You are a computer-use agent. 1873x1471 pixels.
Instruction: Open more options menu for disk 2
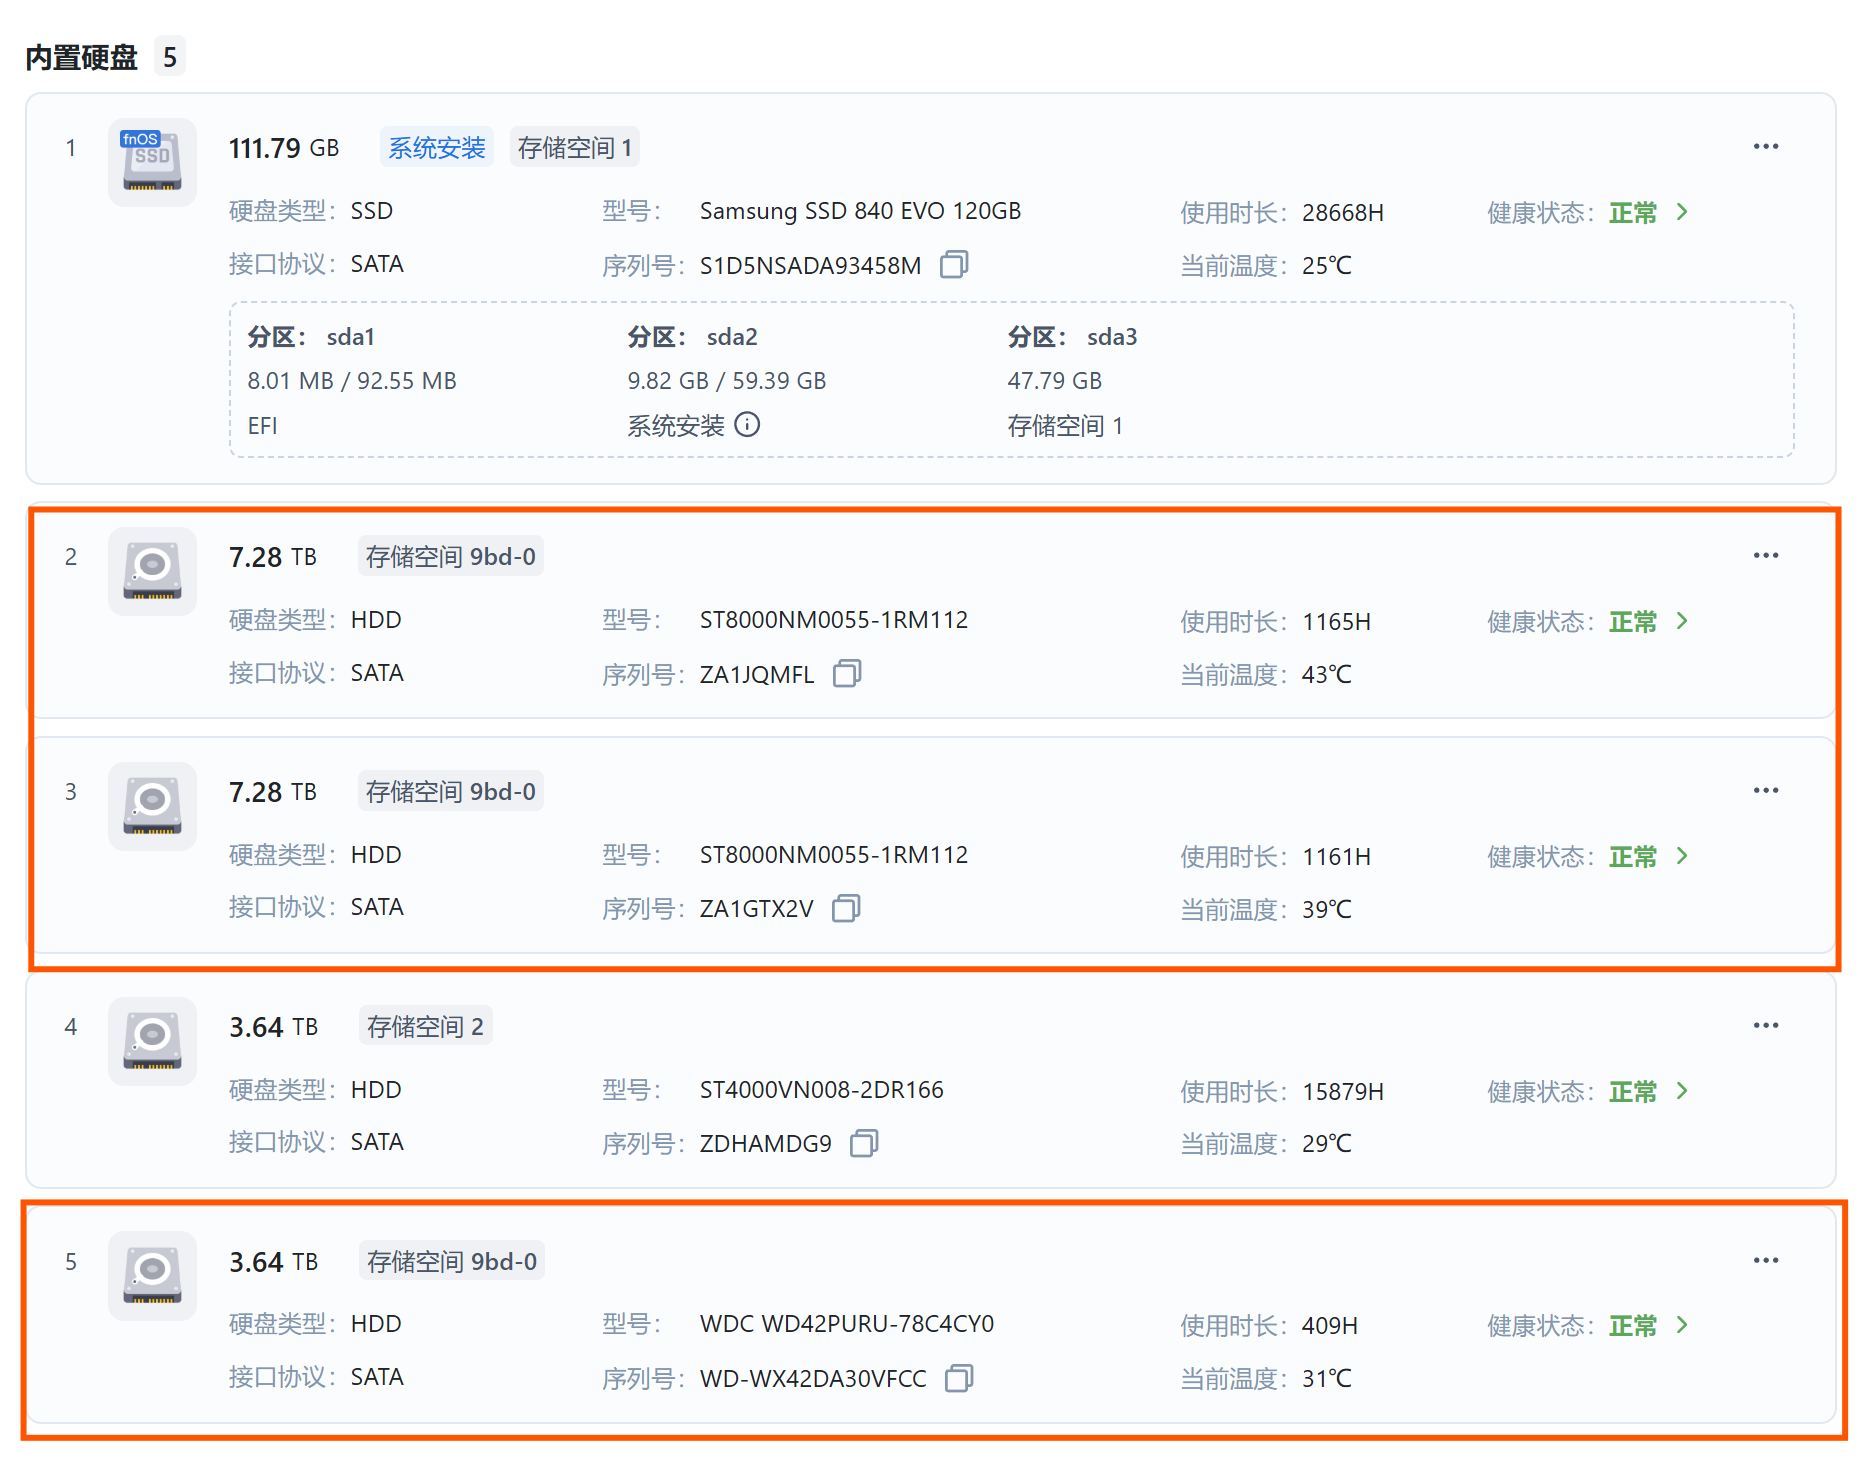coord(1765,556)
